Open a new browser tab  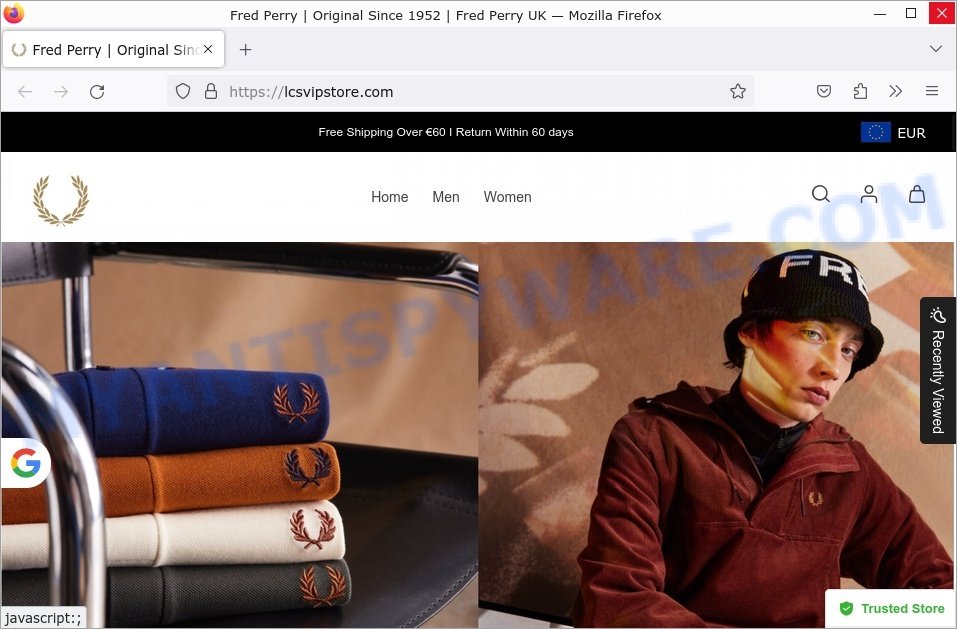(x=245, y=49)
